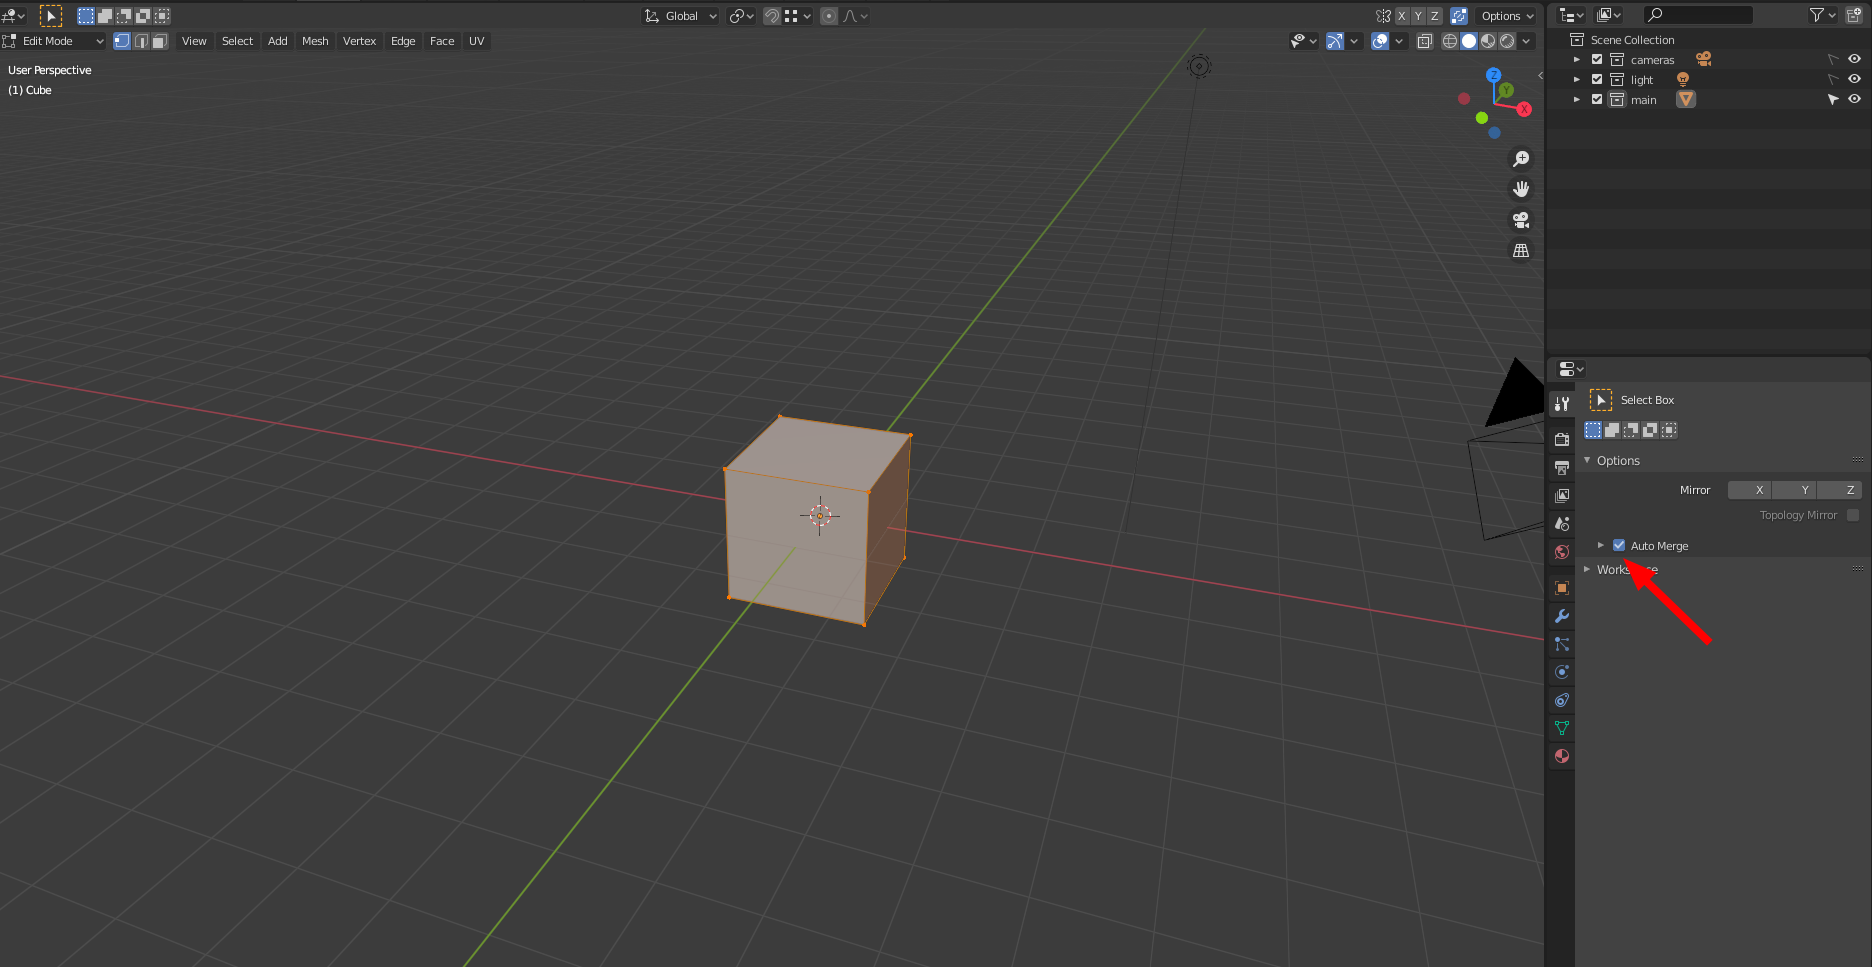
Task: Open the Material properties tab
Action: (x=1562, y=756)
